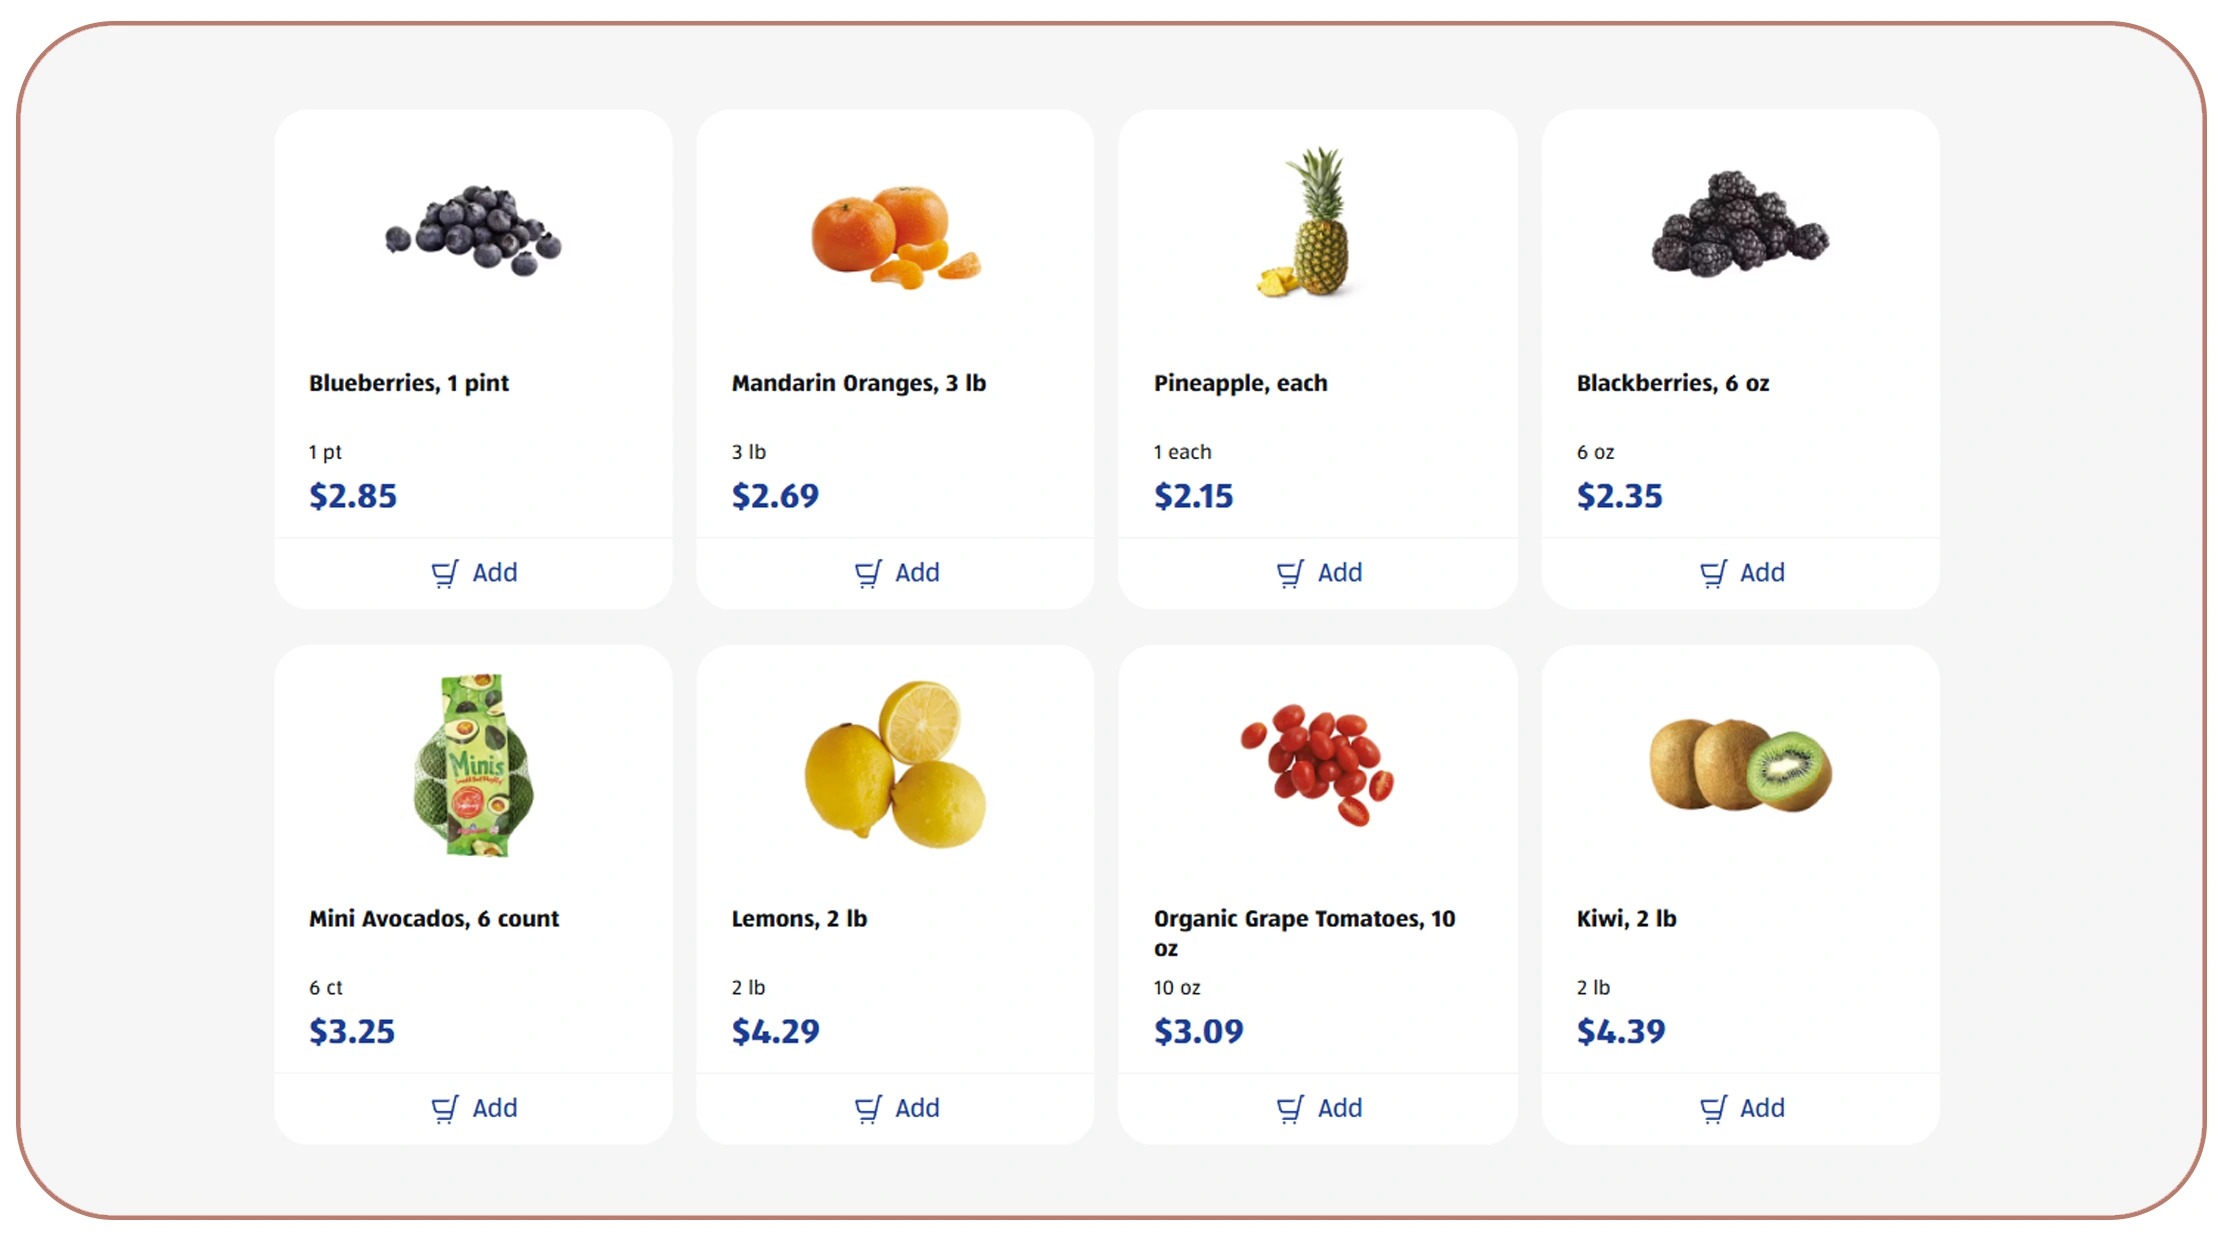Click the cart icon for Blackberries
This screenshot has width=2223, height=1240.
pos(1714,572)
